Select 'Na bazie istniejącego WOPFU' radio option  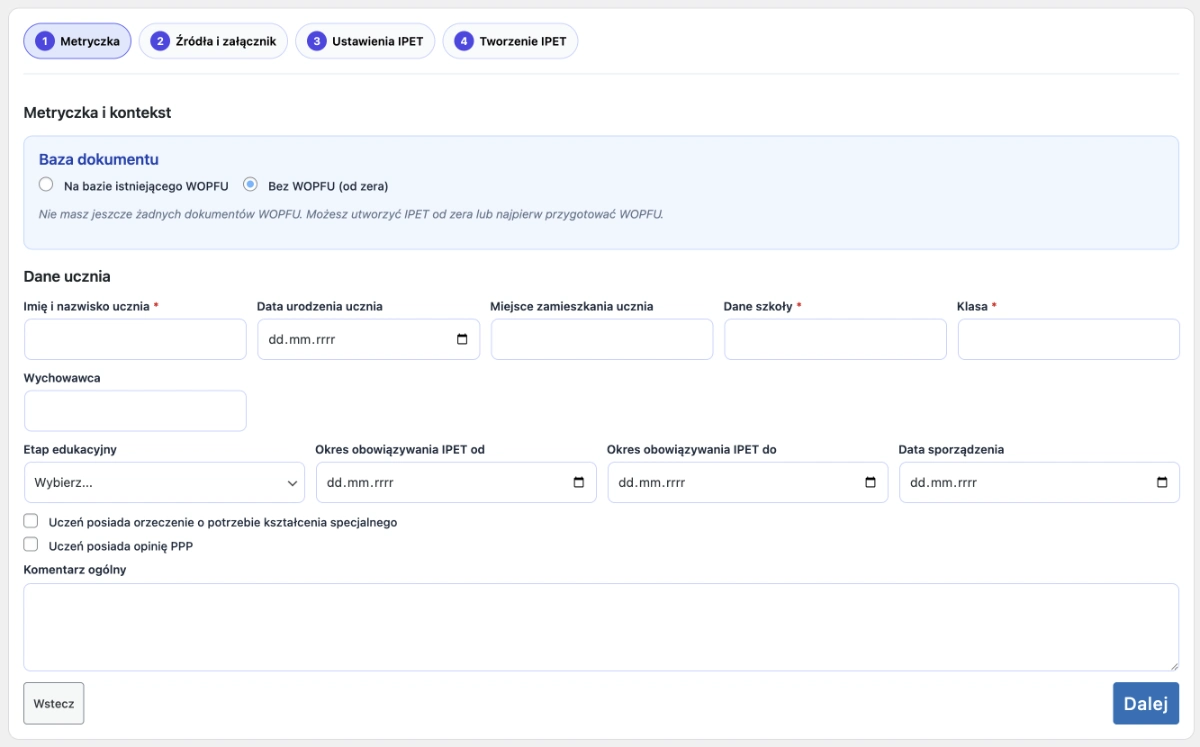pyautogui.click(x=46, y=185)
